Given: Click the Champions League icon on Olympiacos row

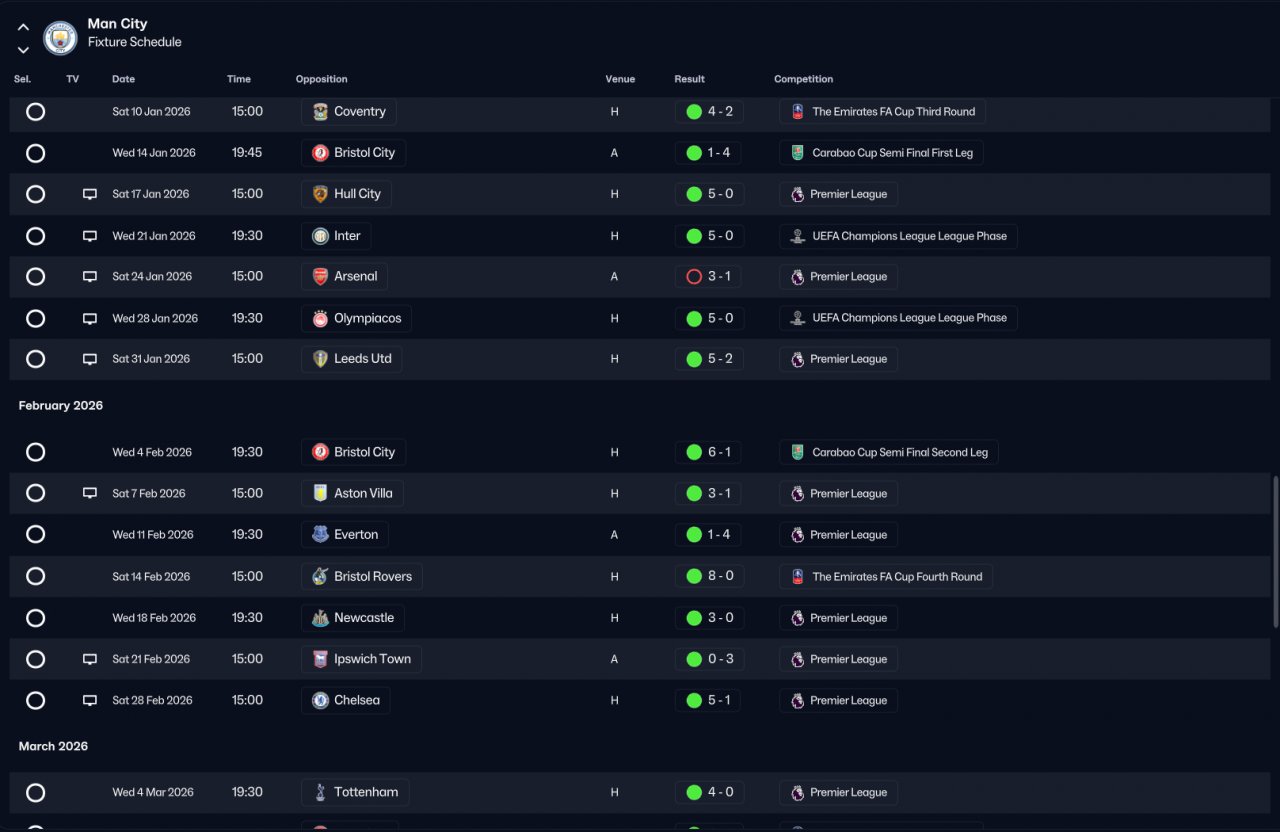Looking at the screenshot, I should pyautogui.click(x=797, y=318).
